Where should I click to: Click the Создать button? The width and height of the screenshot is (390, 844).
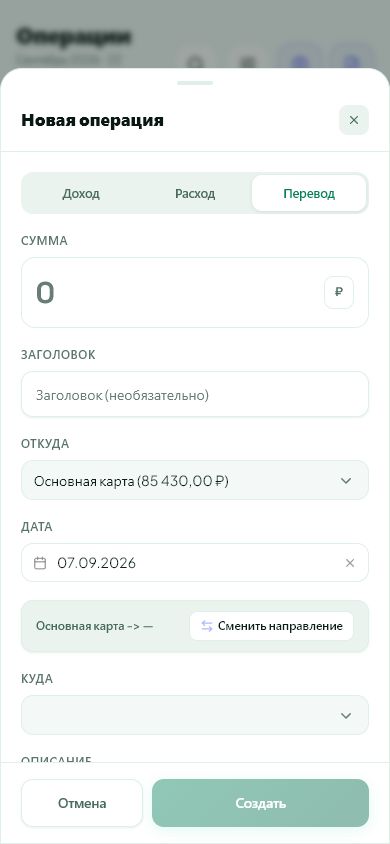[260, 803]
